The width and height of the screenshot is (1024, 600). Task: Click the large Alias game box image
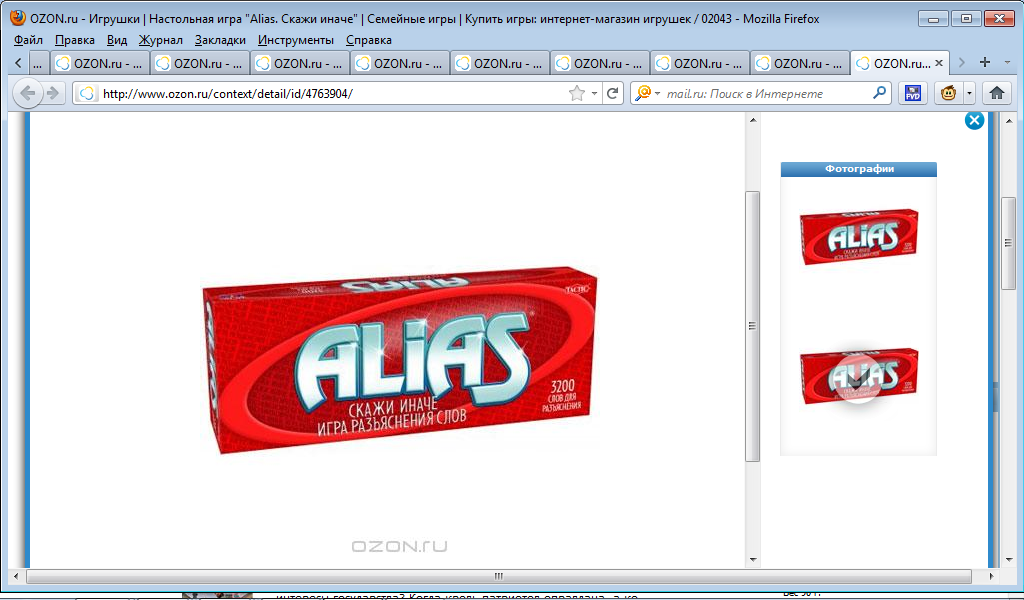[400, 359]
